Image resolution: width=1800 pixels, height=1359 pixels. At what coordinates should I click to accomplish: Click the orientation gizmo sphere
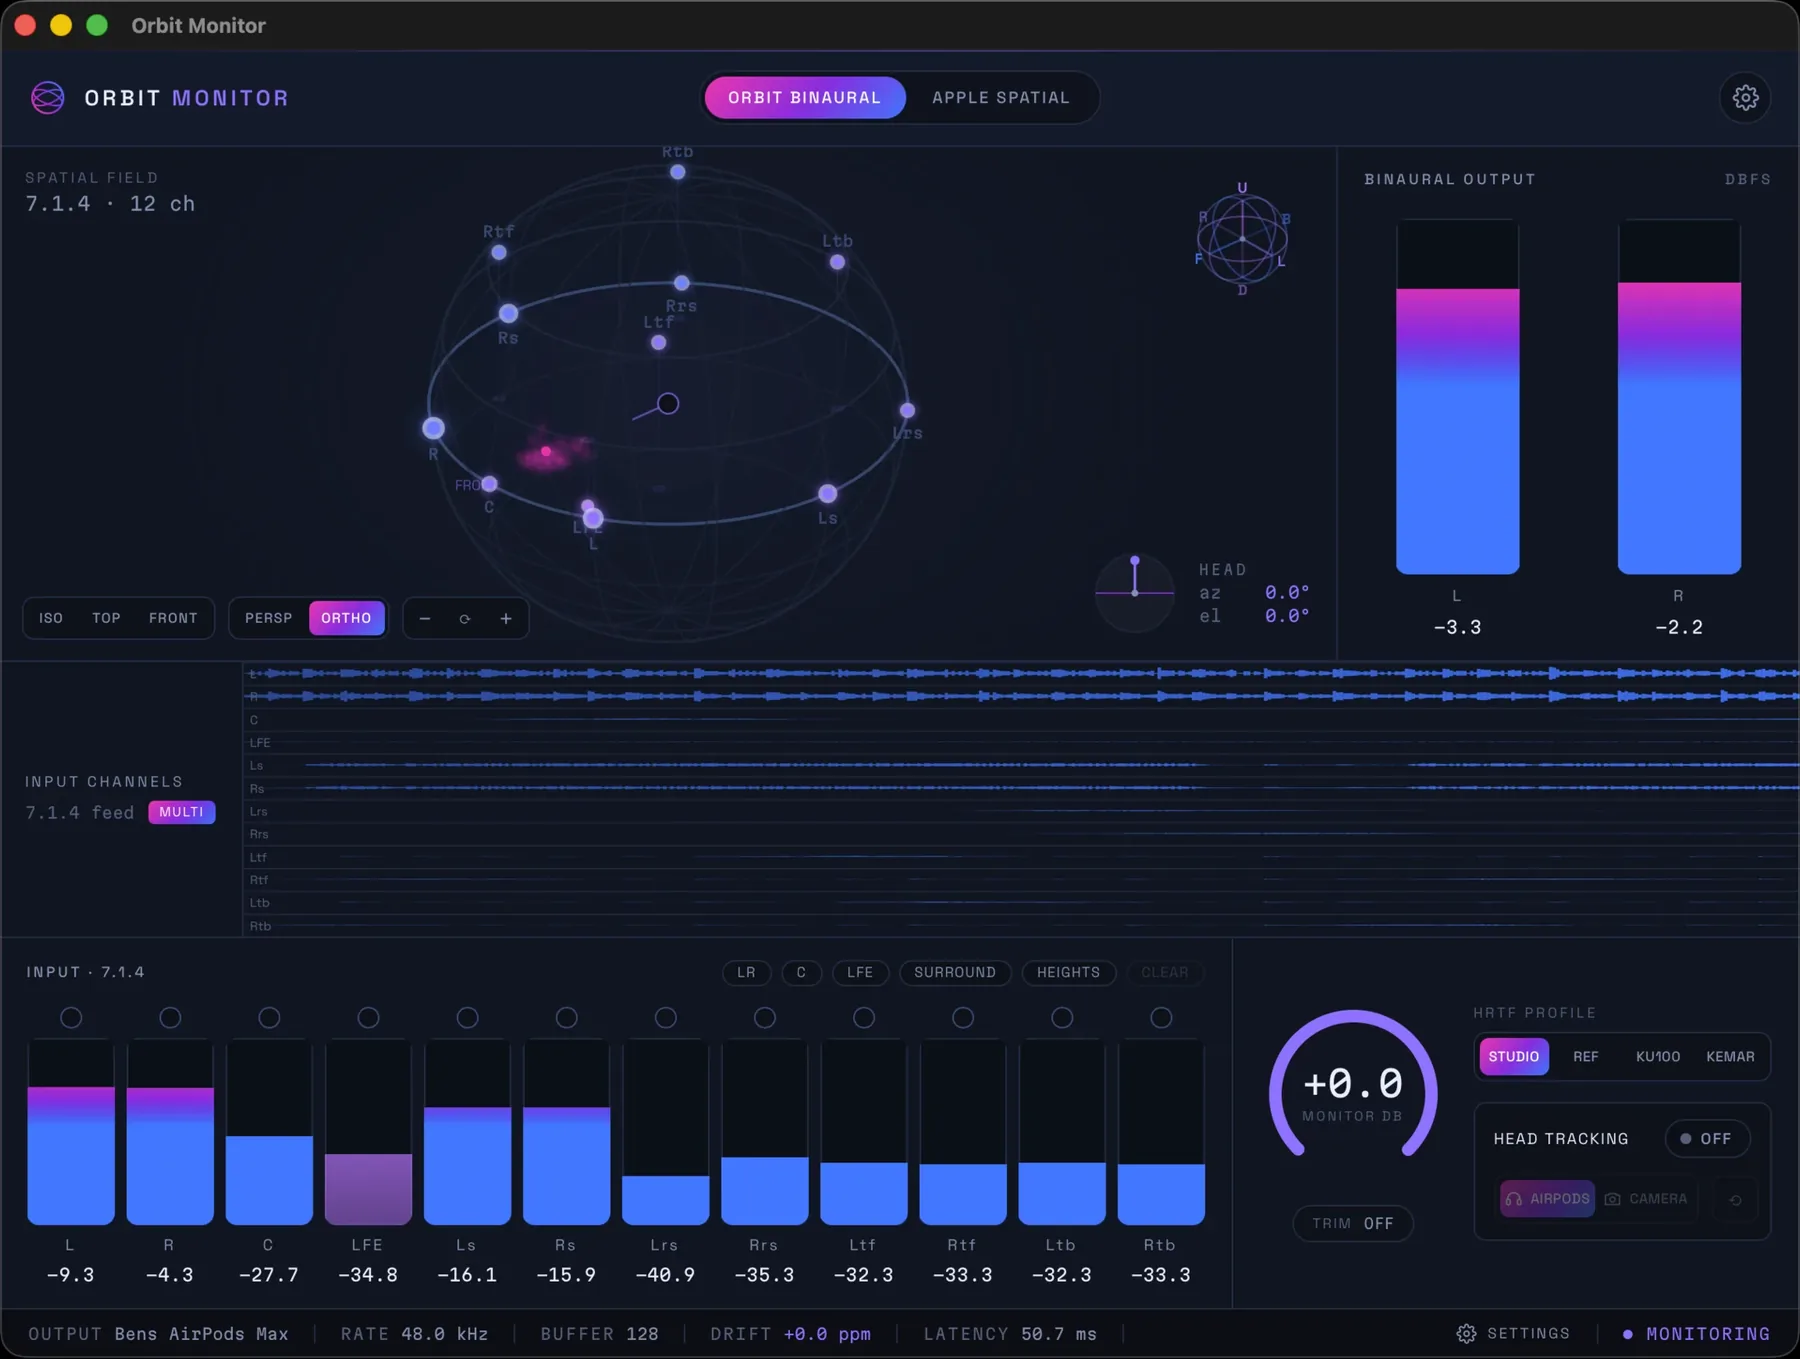pos(1242,239)
